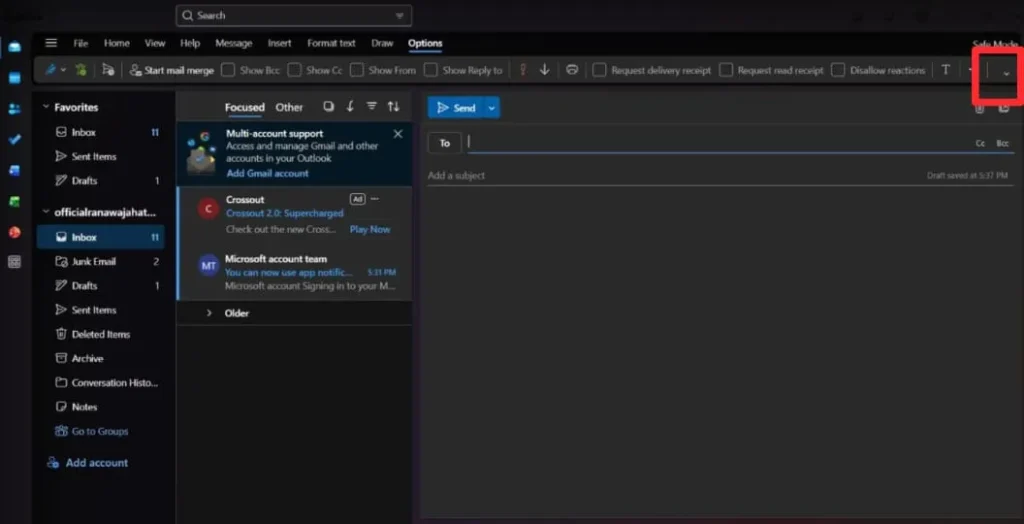Click the Add a subject field

[x=718, y=175]
